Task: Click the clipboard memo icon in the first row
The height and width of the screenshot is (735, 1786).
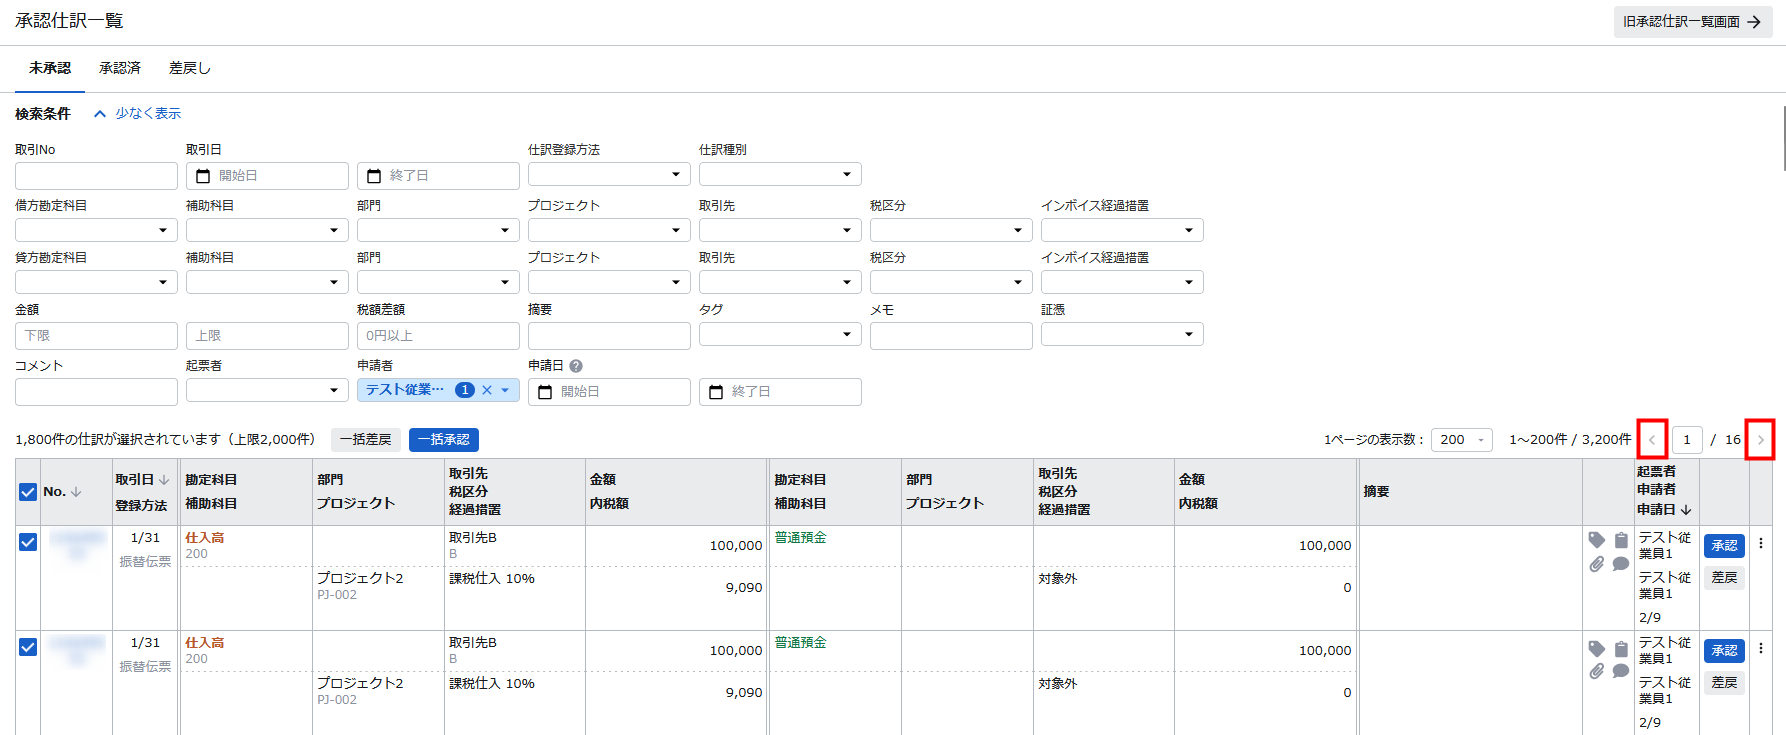Action: tap(1621, 540)
